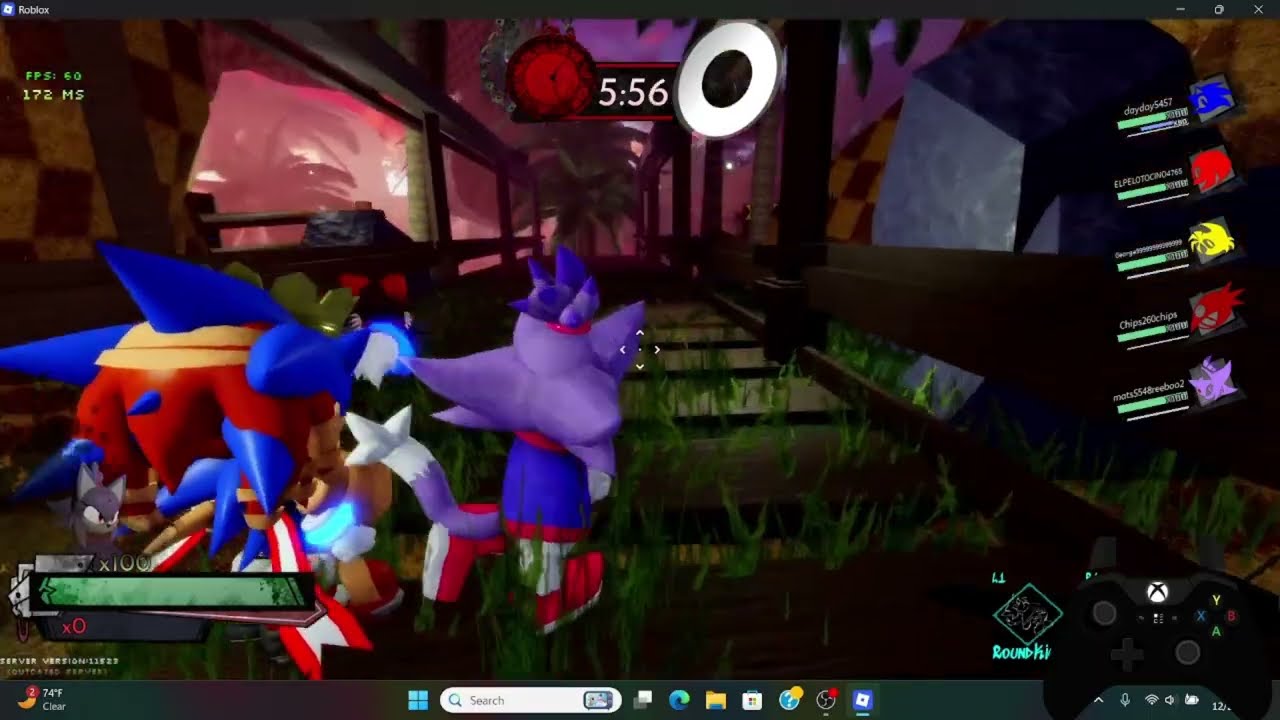The height and width of the screenshot is (720, 1280).
Task: Click the mats5548reeboo2 player name
Action: click(1148, 389)
